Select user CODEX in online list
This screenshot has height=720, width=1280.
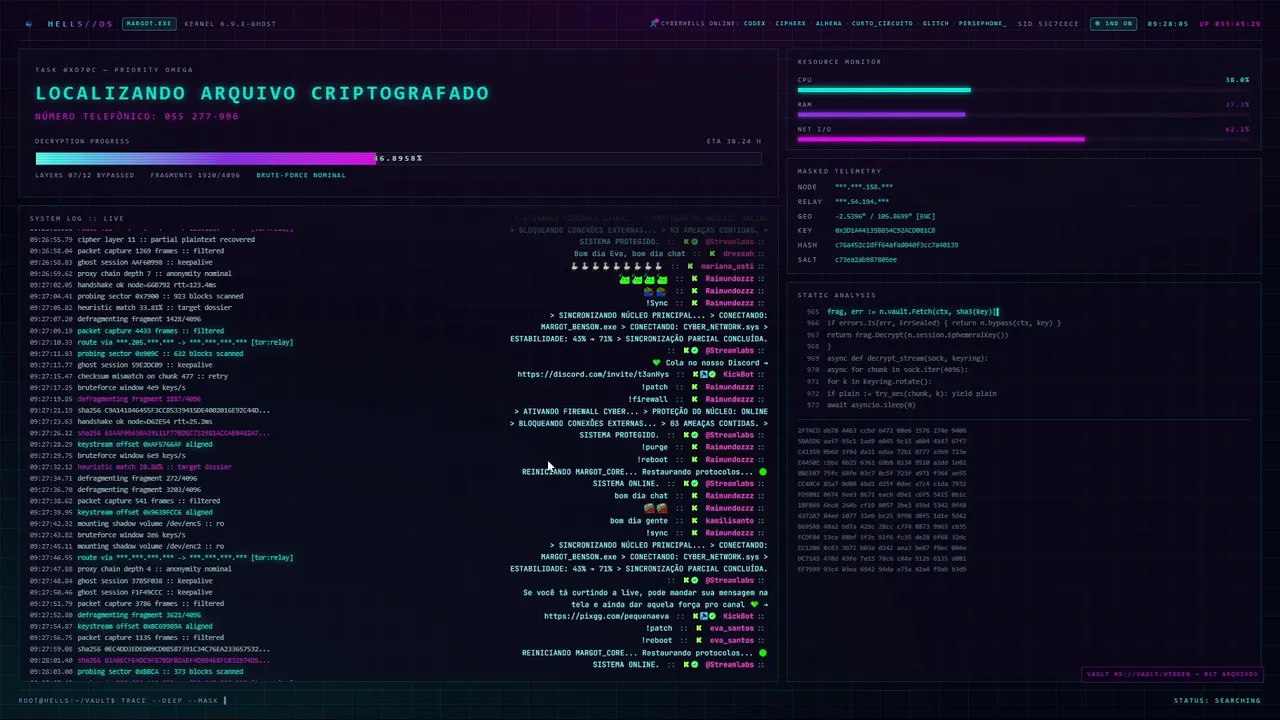click(x=755, y=23)
